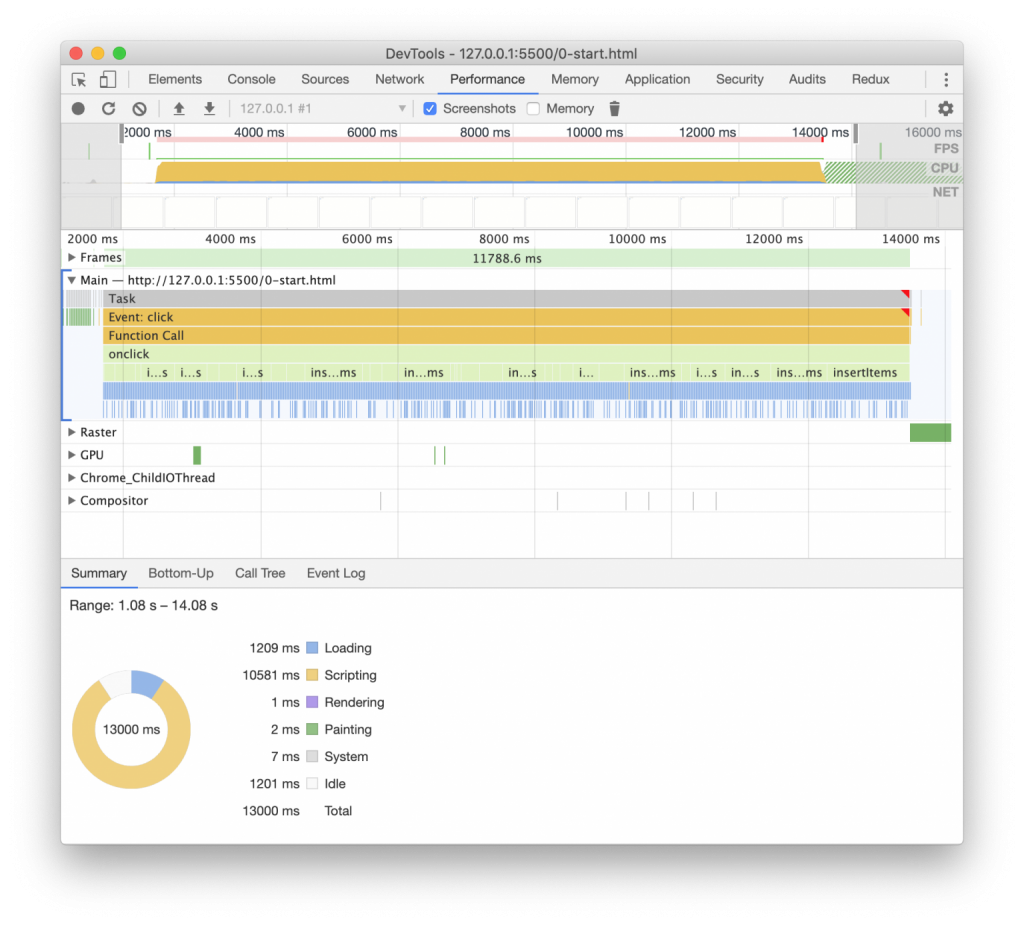Open the DevTools three-dot menu
Image resolution: width=1024 pixels, height=925 pixels.
[x=946, y=80]
